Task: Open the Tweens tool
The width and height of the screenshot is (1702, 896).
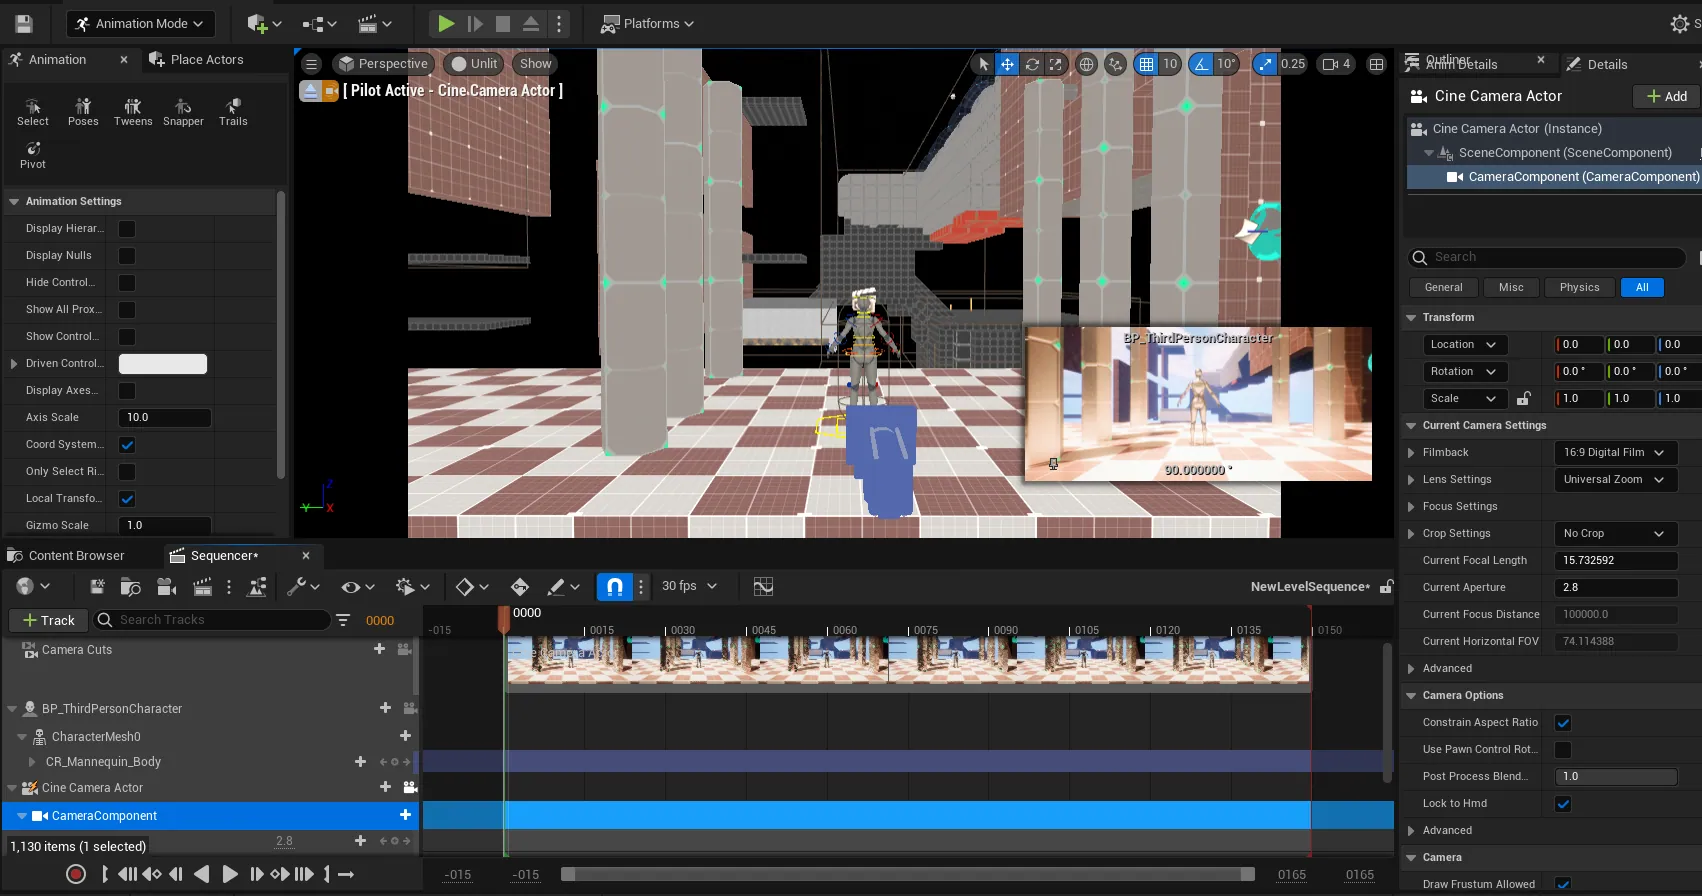Action: pyautogui.click(x=133, y=112)
